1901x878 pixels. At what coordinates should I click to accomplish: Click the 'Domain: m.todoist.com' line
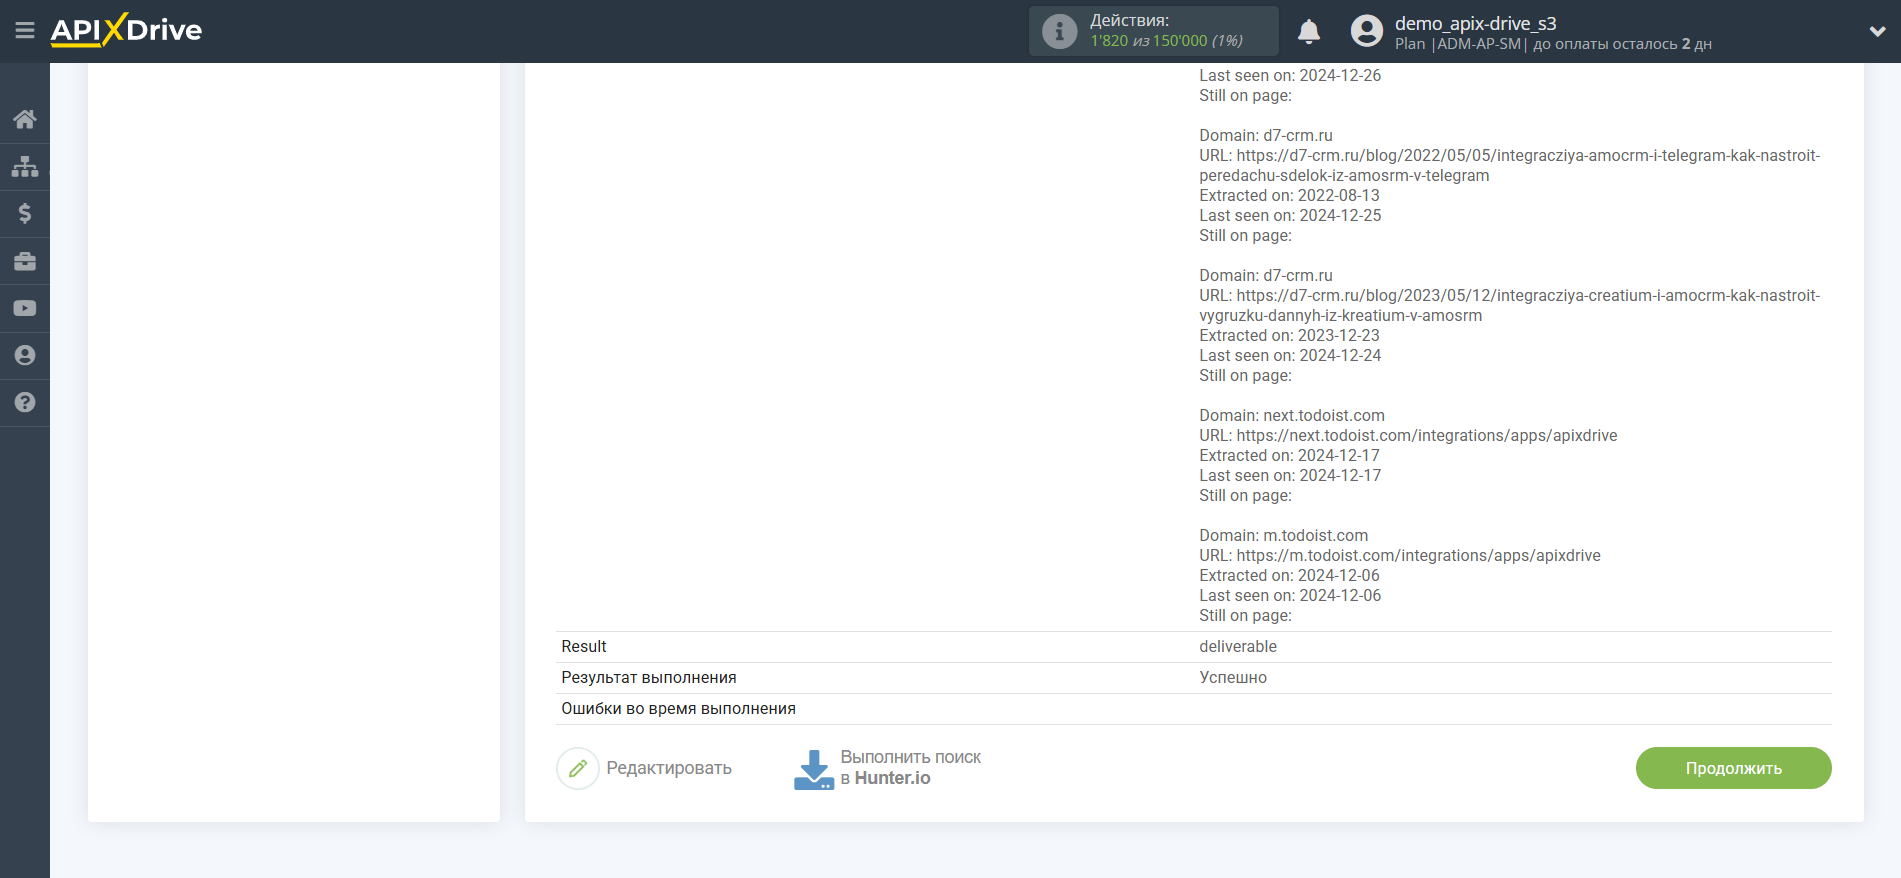click(1284, 535)
